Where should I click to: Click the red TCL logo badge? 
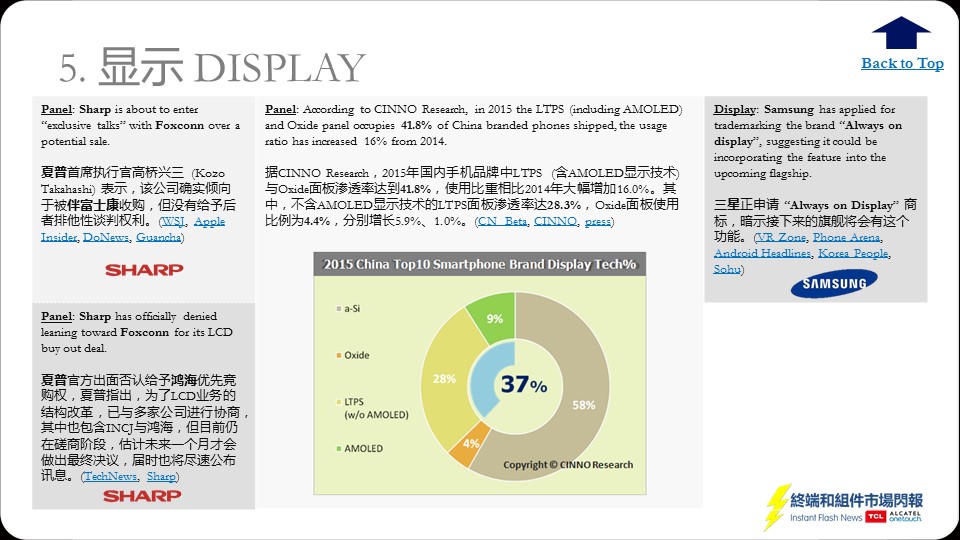[876, 517]
